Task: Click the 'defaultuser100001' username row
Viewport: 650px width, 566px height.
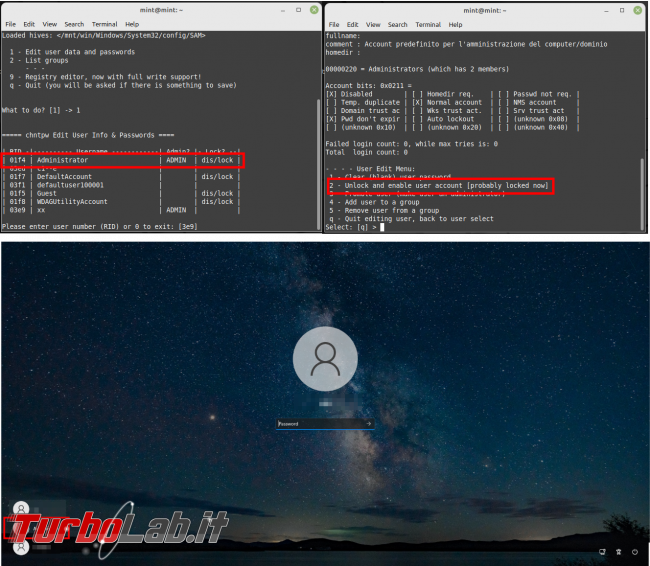Action: pos(122,185)
